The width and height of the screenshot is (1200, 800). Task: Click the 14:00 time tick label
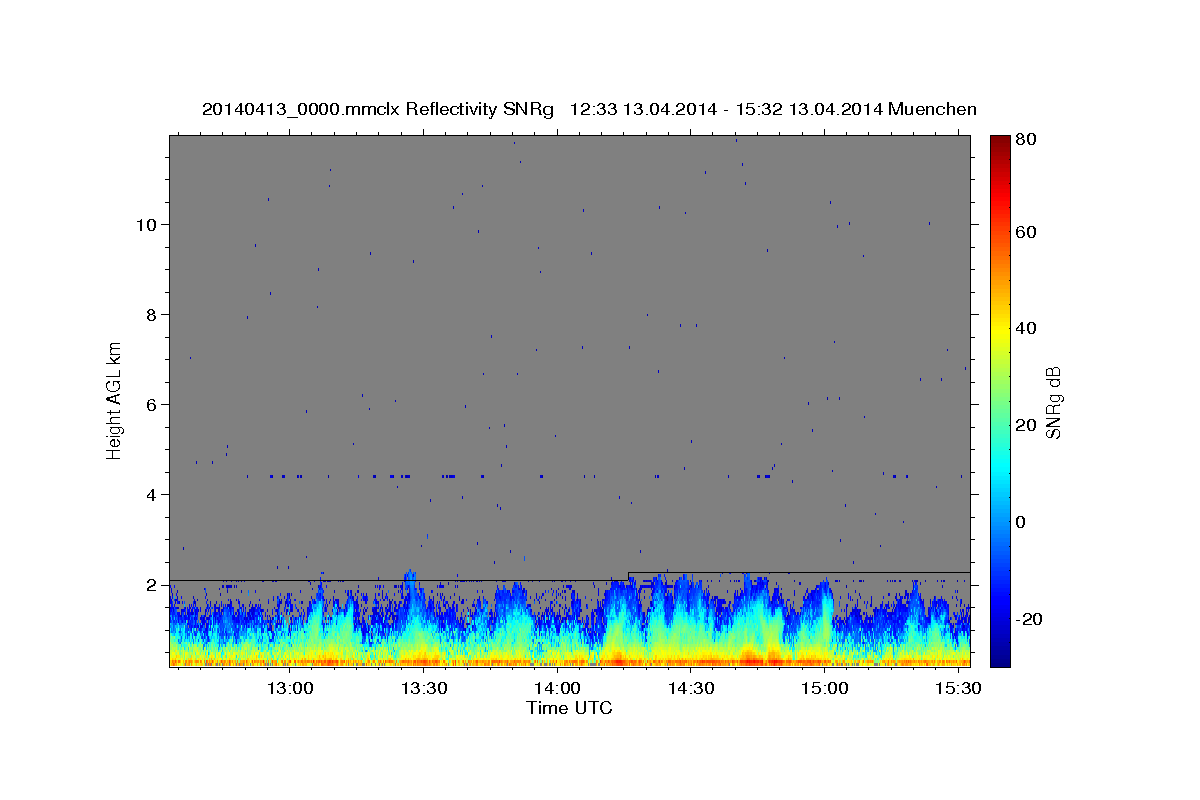557,689
